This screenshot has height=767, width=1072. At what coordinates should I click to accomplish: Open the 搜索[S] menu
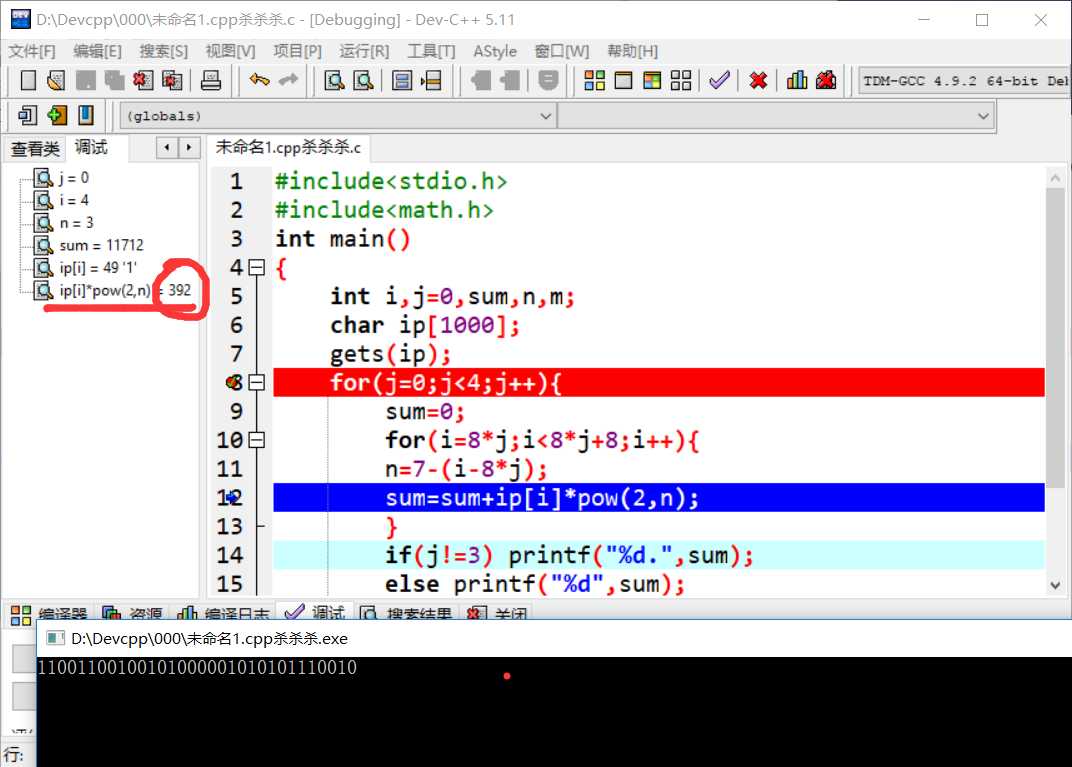[x=163, y=51]
